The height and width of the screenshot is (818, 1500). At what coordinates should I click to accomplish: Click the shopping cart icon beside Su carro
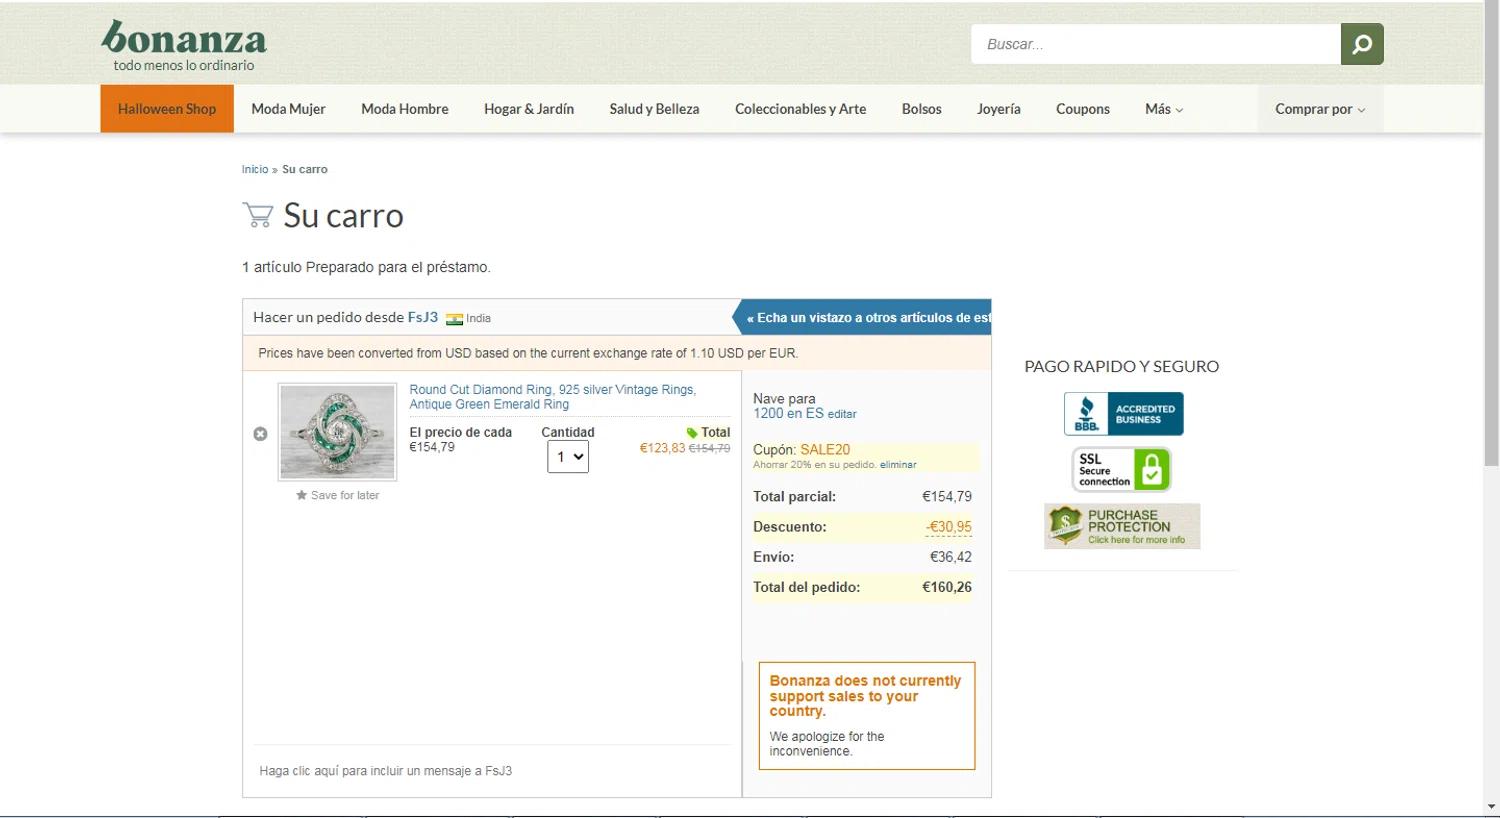[x=257, y=215]
